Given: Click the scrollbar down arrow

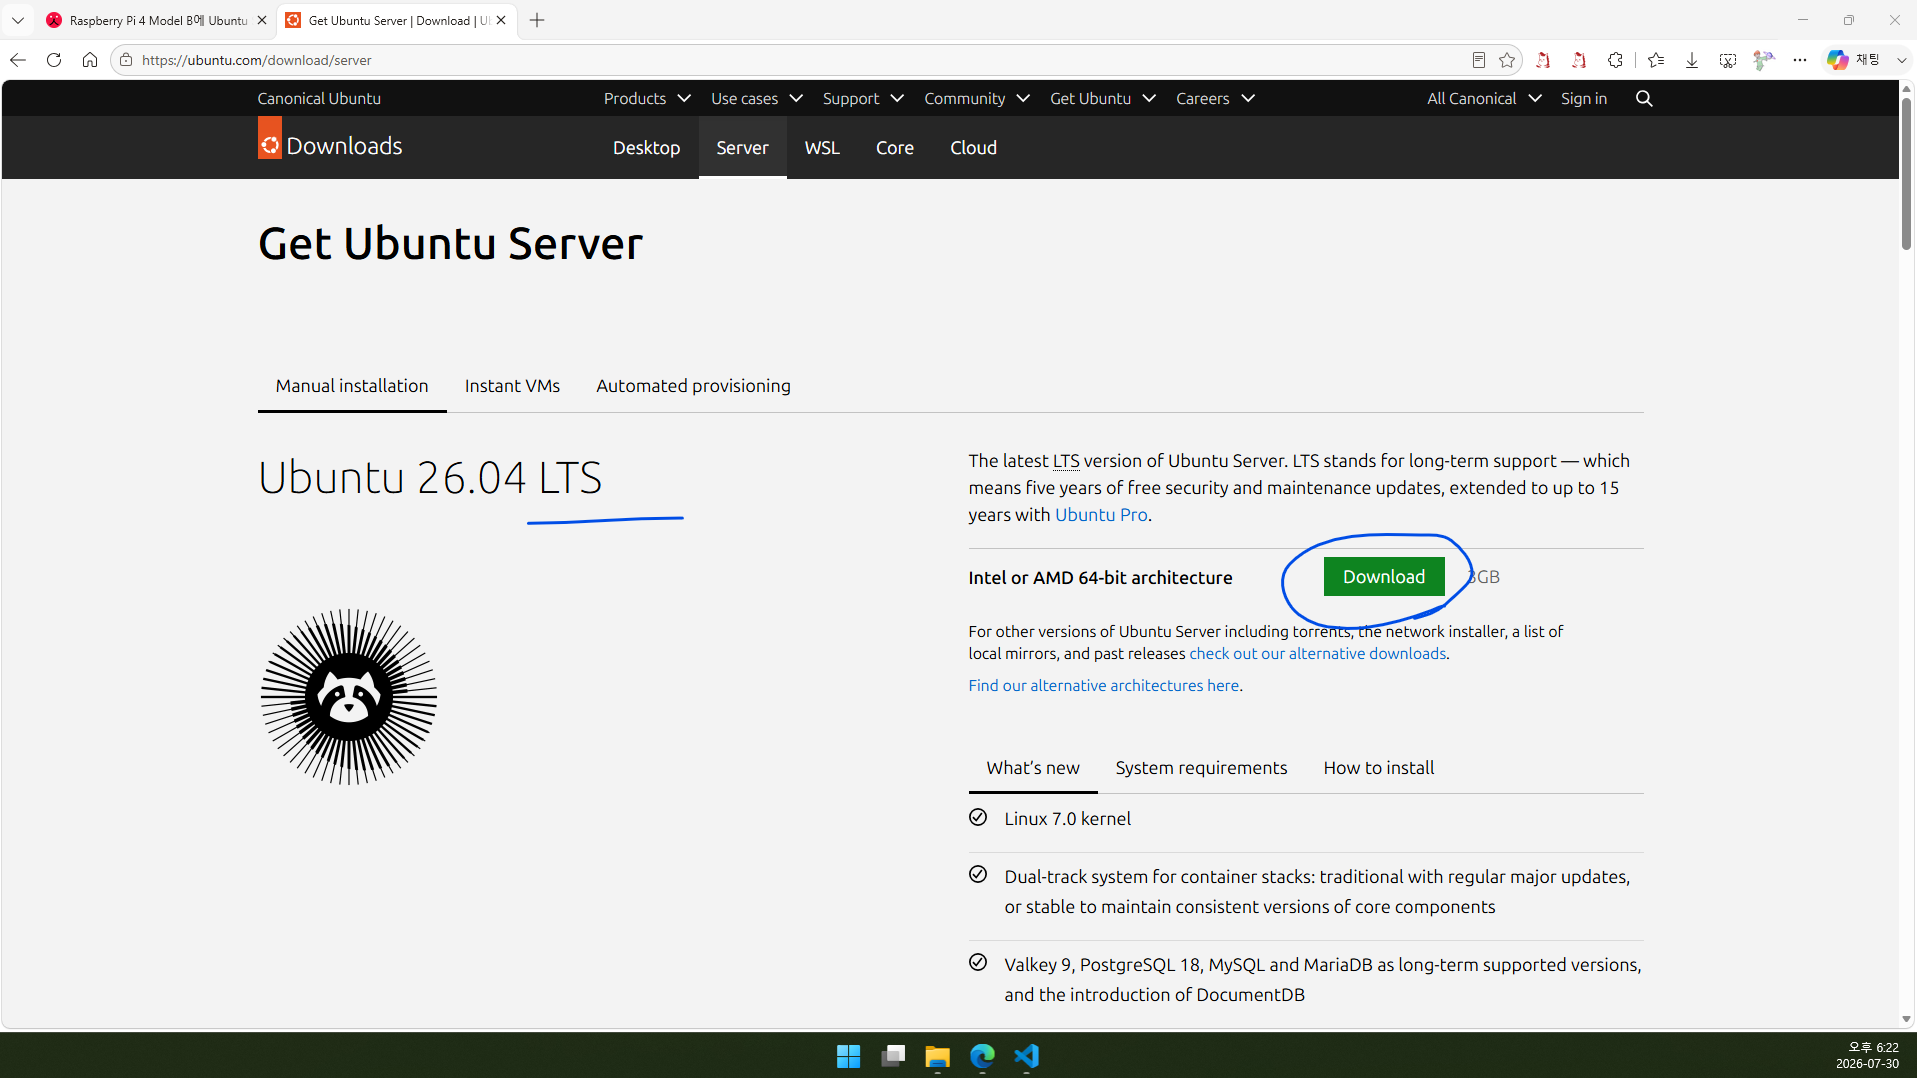Looking at the screenshot, I should [x=1906, y=1019].
